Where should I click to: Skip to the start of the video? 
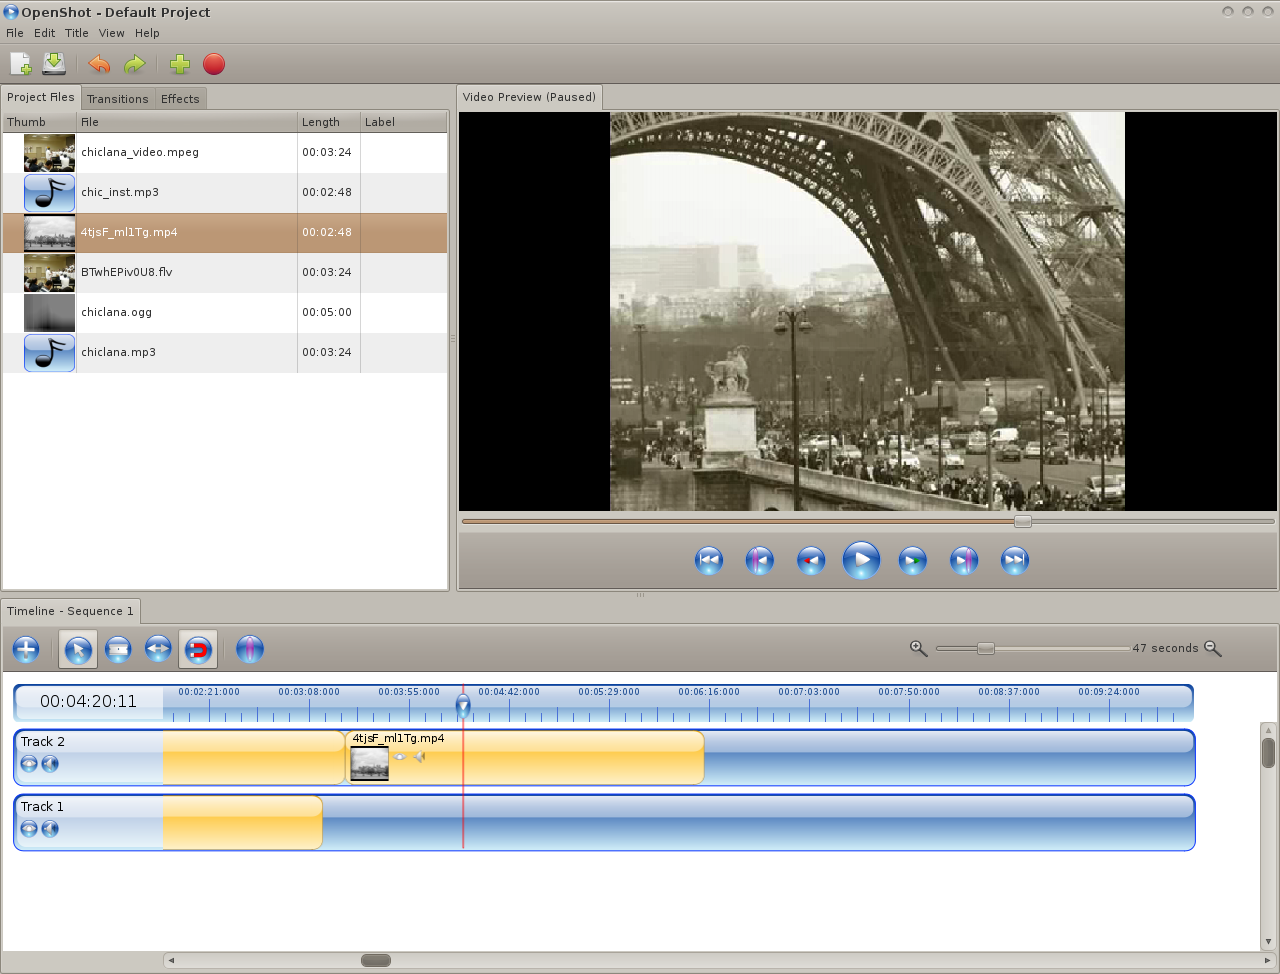click(709, 560)
